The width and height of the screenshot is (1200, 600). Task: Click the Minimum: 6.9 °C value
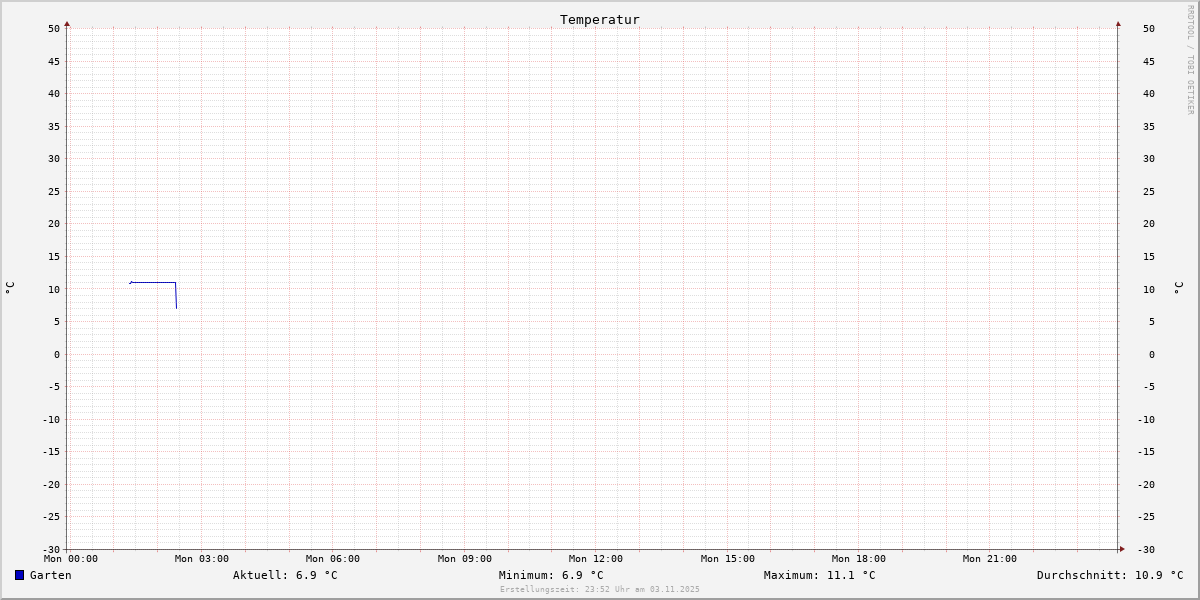point(551,575)
